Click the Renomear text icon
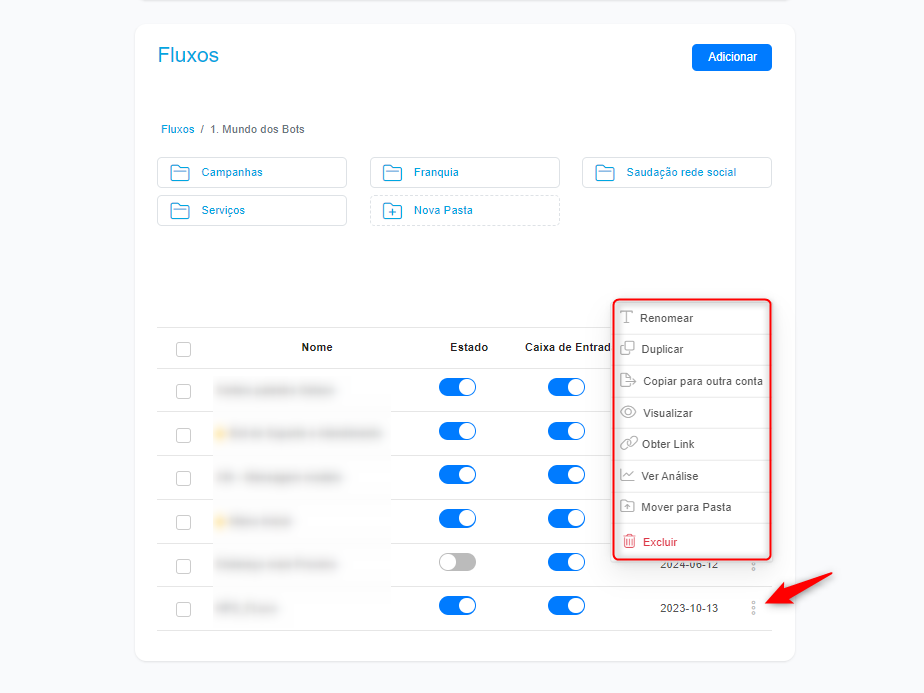Viewport: 924px width, 693px height. point(627,318)
